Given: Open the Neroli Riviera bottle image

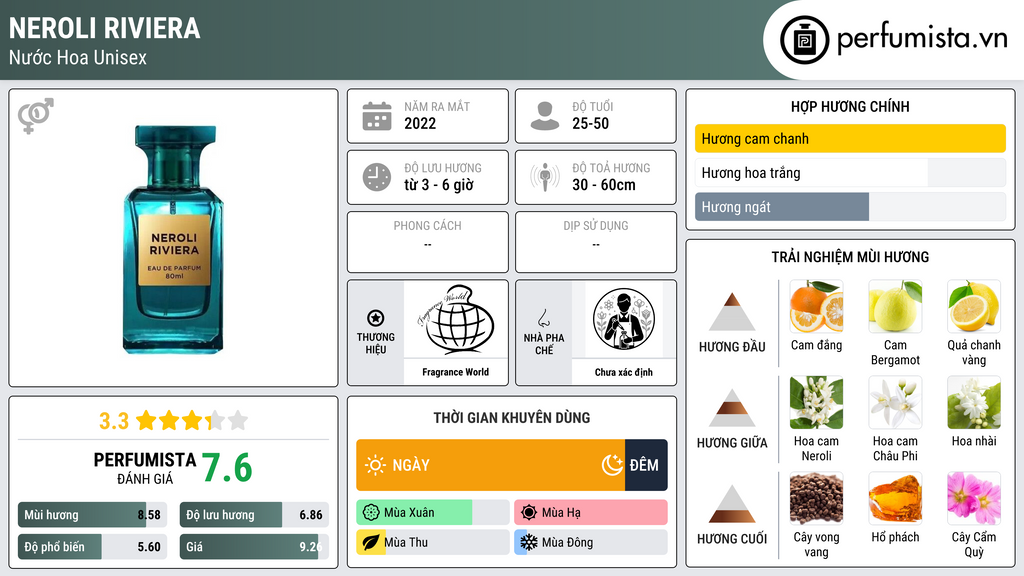Looking at the screenshot, I should click(x=174, y=240).
